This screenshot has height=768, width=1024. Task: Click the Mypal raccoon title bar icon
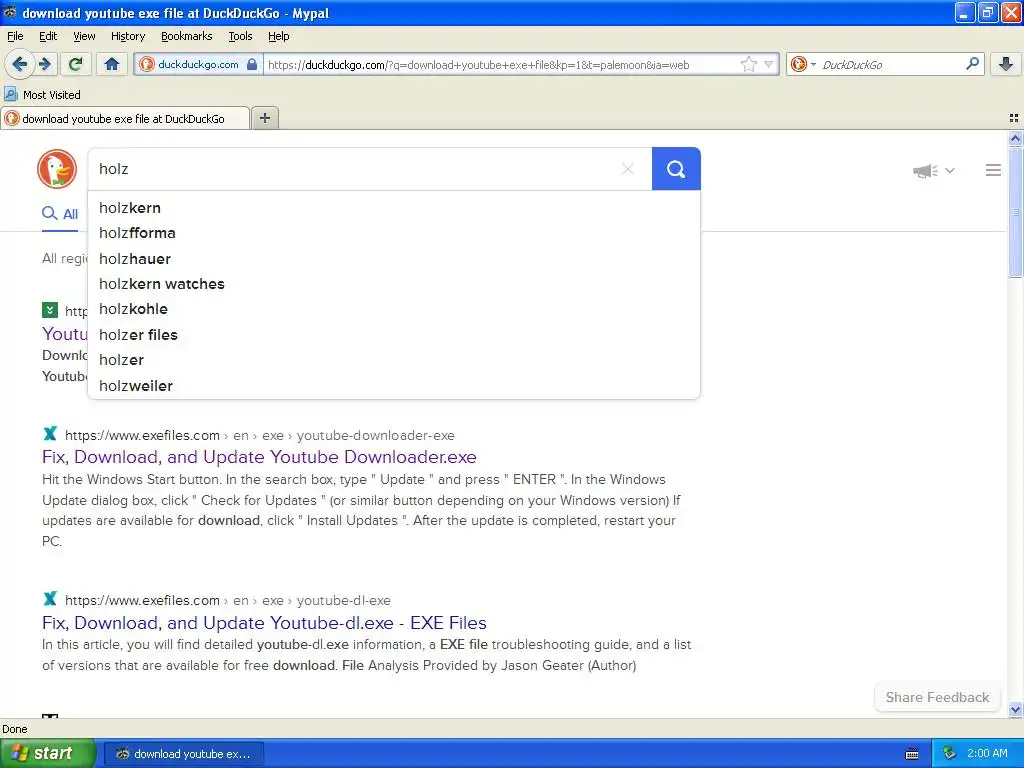pyautogui.click(x=10, y=12)
